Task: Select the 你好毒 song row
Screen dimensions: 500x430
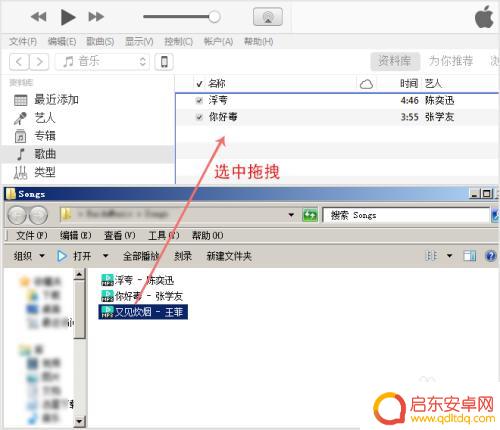Action: (337, 117)
